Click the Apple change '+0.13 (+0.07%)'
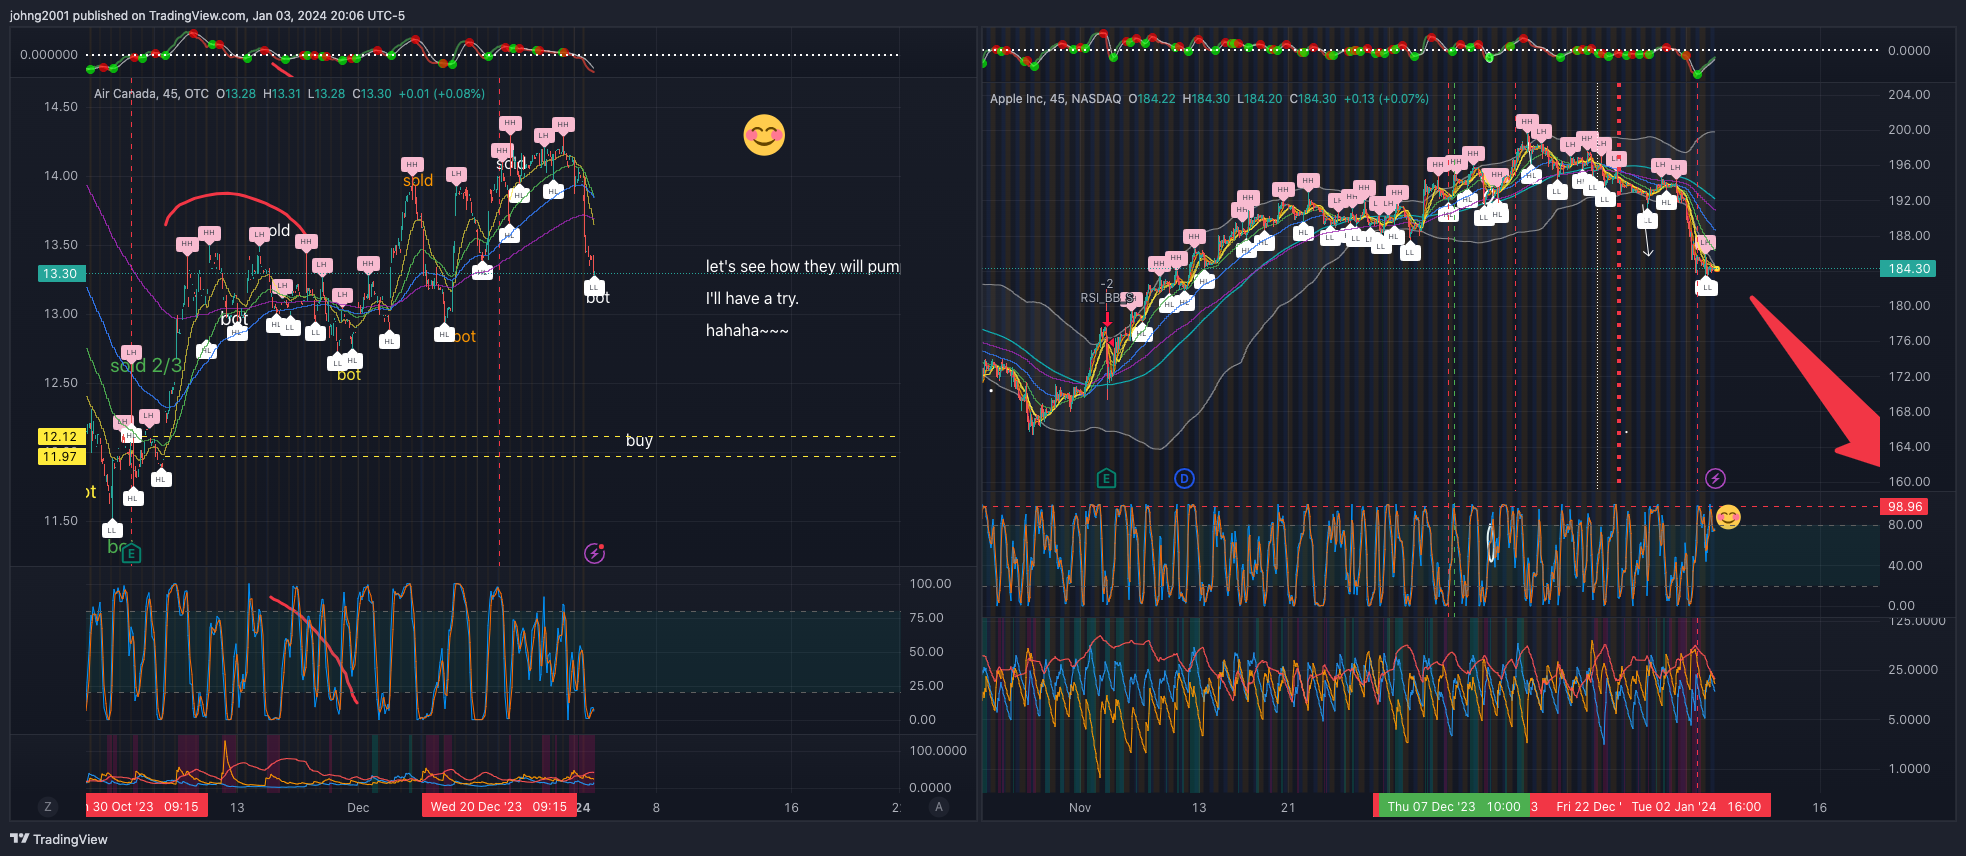This screenshot has height=856, width=1966. click(x=1386, y=99)
